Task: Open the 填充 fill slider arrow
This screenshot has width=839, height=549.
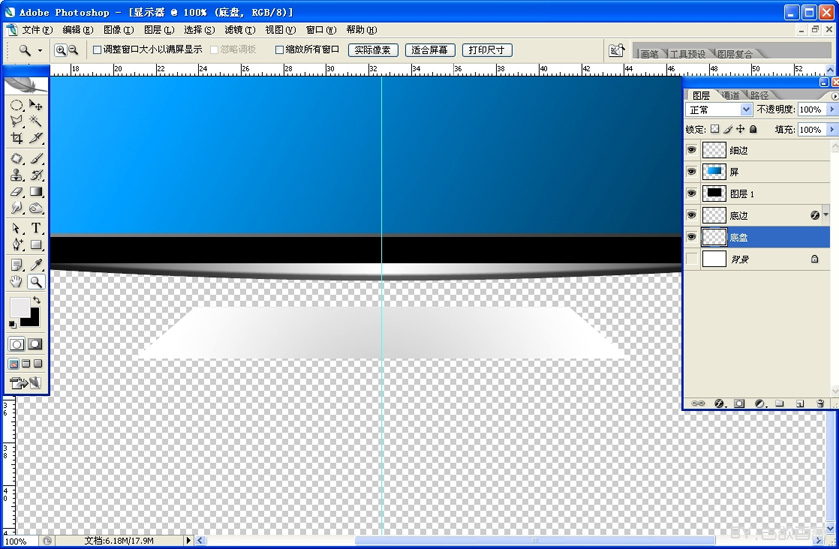Action: click(x=832, y=129)
